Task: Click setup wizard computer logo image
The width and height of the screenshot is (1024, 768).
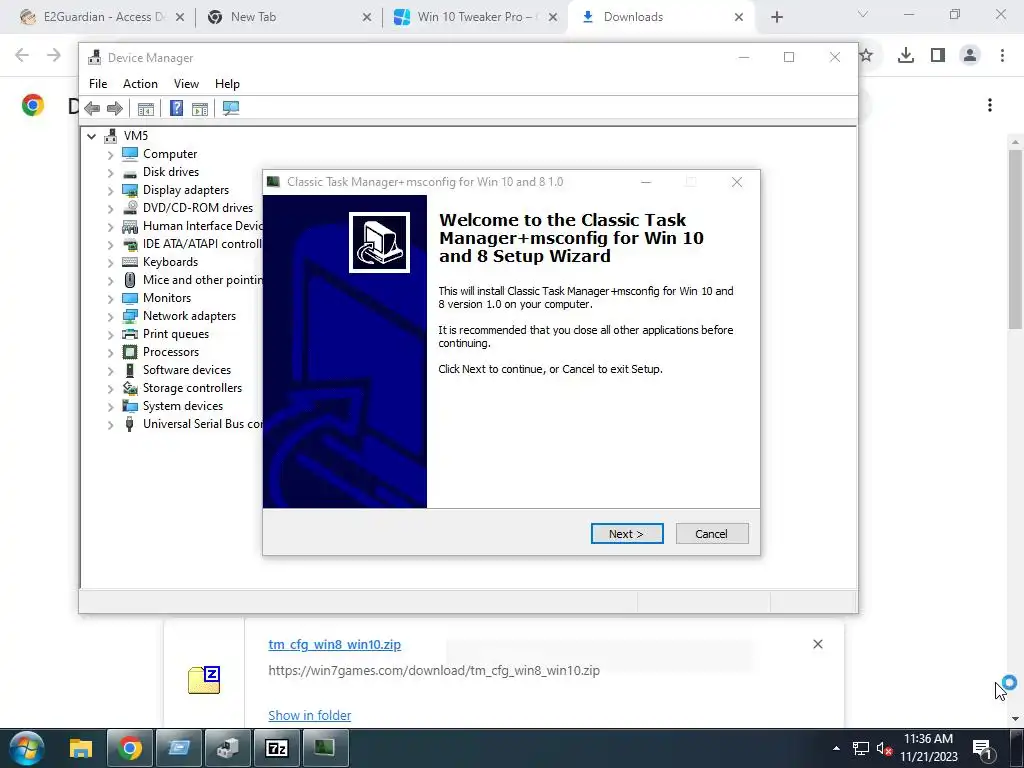Action: click(379, 242)
